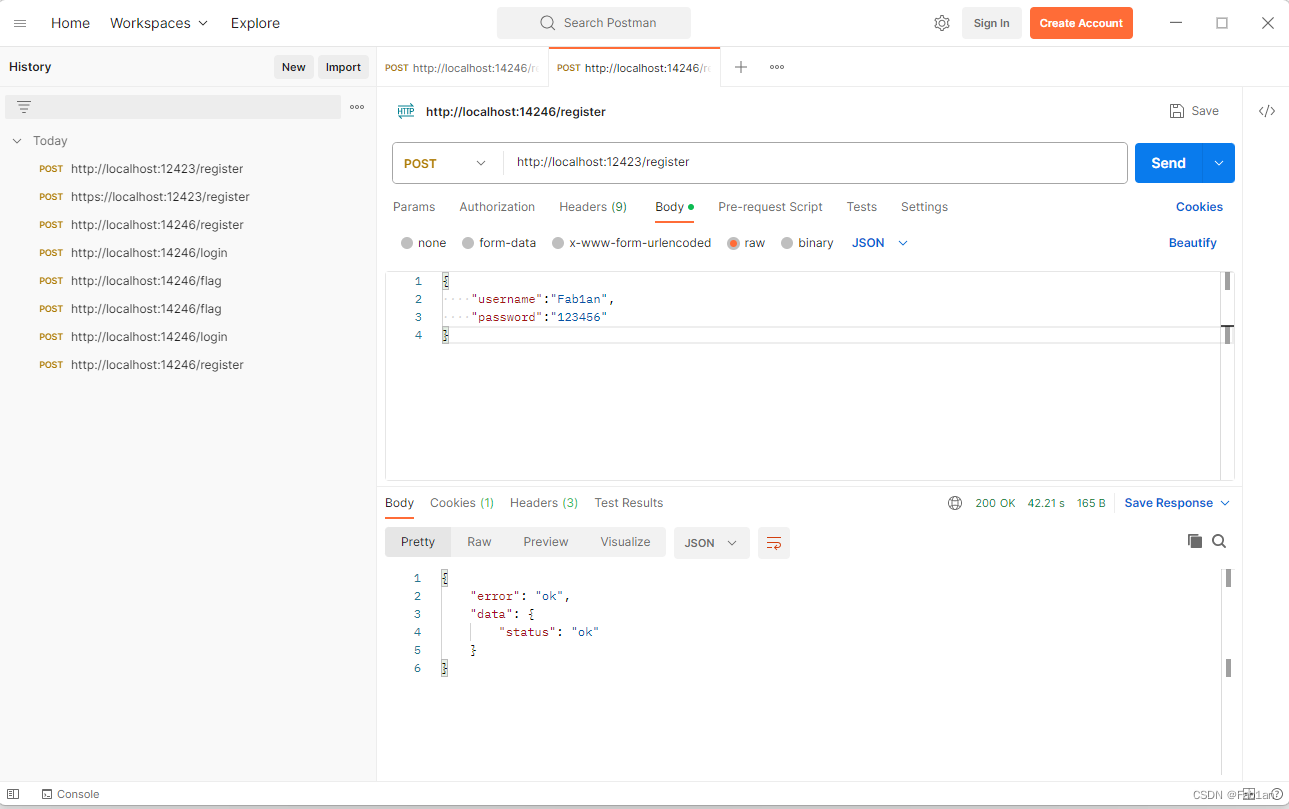Viewport: 1289px width, 809px height.
Task: Open request Headers (9) tab
Action: pos(593,207)
